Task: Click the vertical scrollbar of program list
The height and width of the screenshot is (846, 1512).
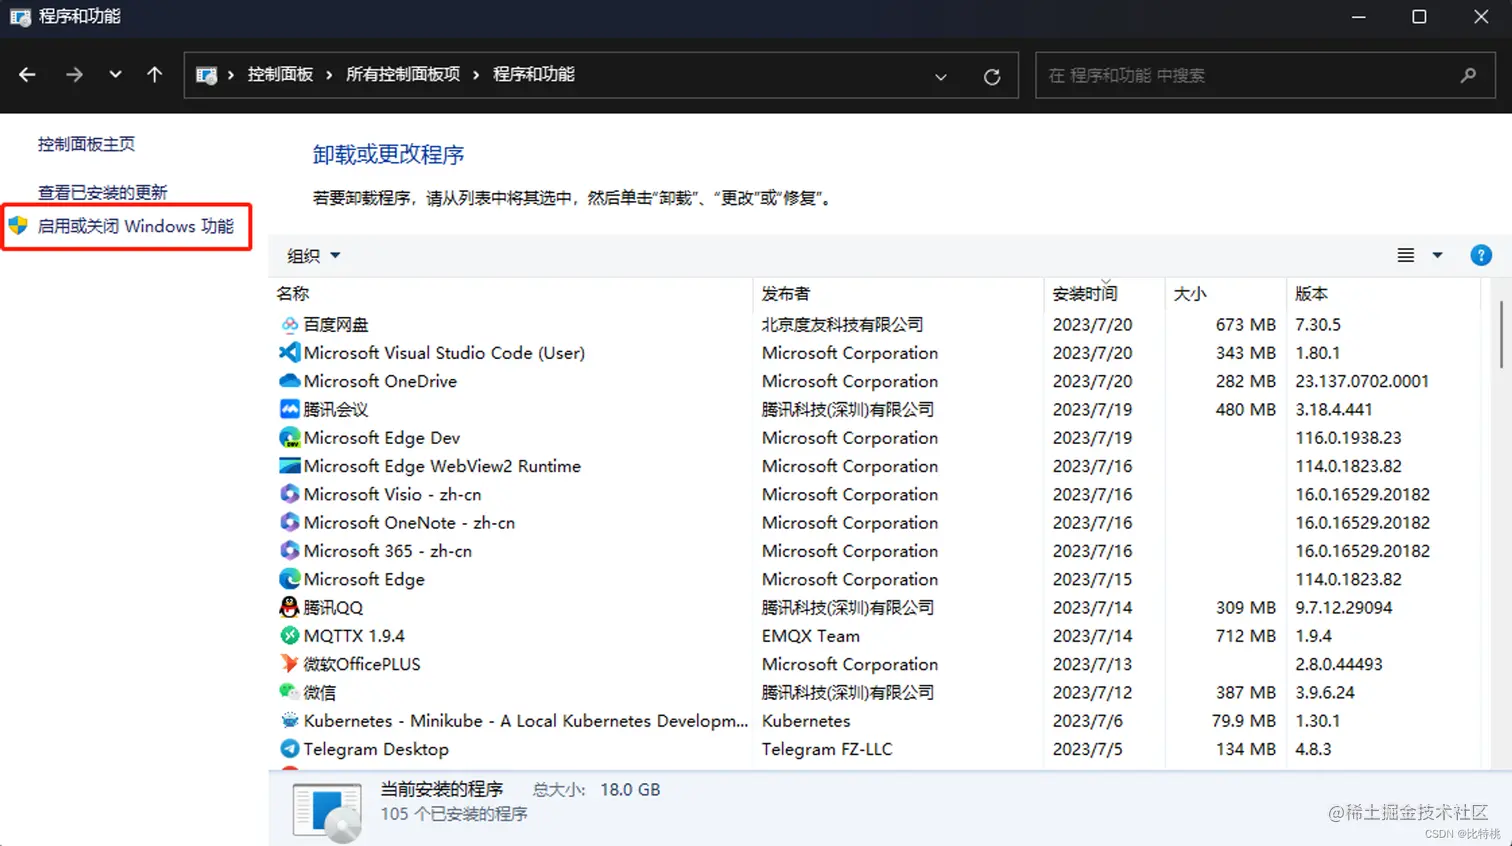Action: pos(1501,334)
